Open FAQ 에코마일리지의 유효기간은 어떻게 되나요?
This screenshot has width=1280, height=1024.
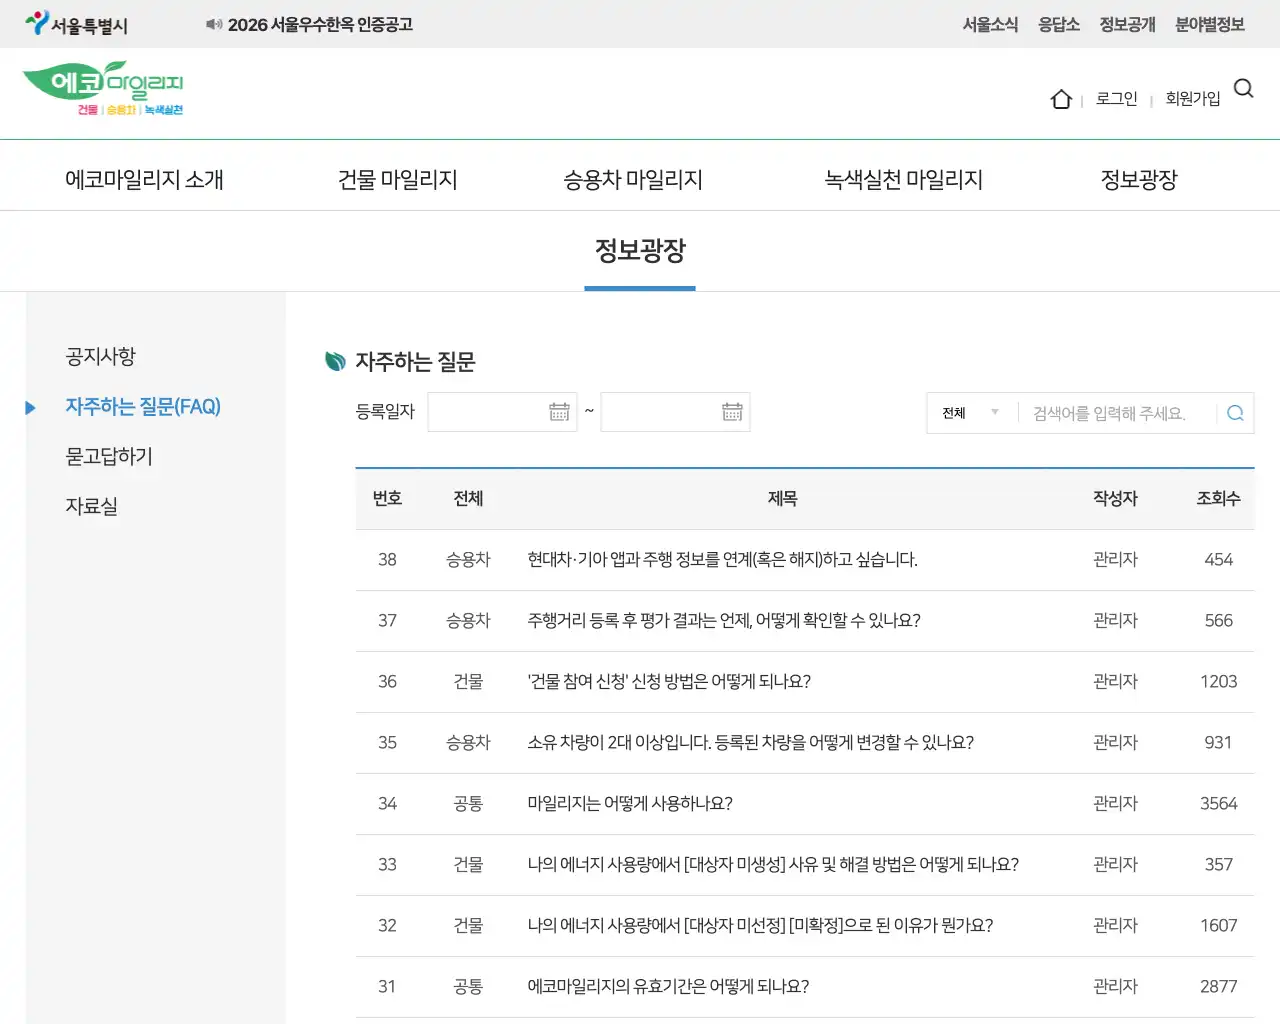click(668, 987)
